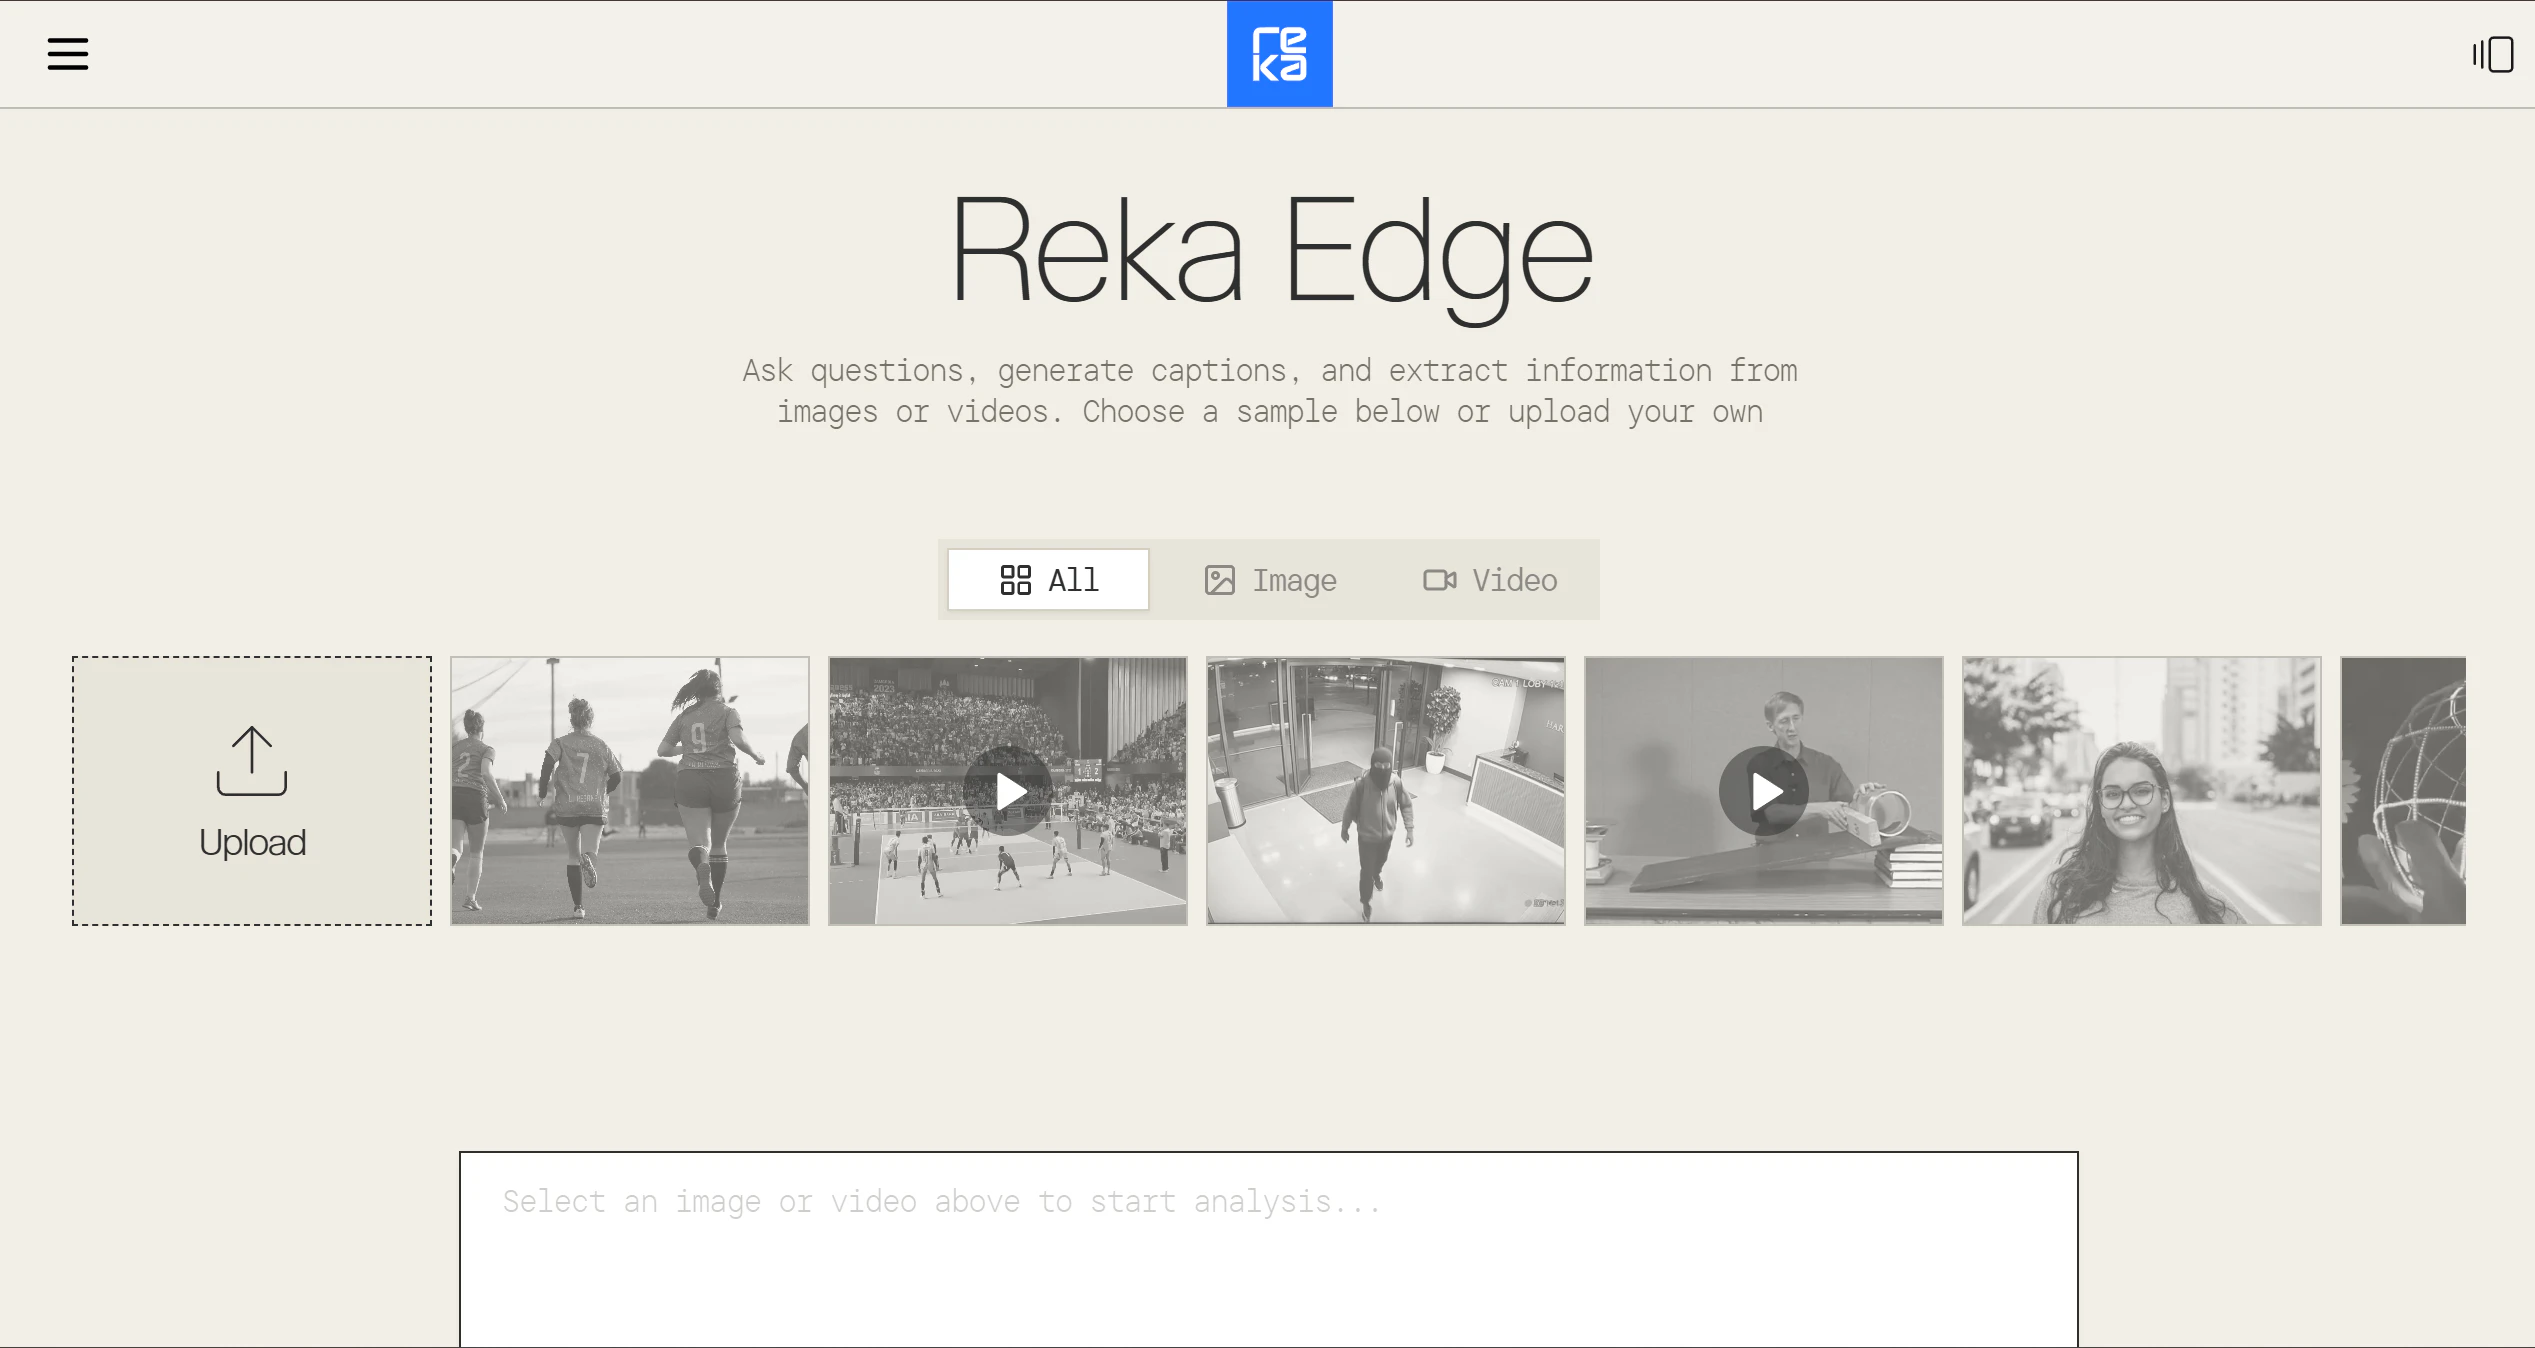Toggle the Image media filter on
This screenshot has height=1348, width=2535.
click(x=1268, y=580)
